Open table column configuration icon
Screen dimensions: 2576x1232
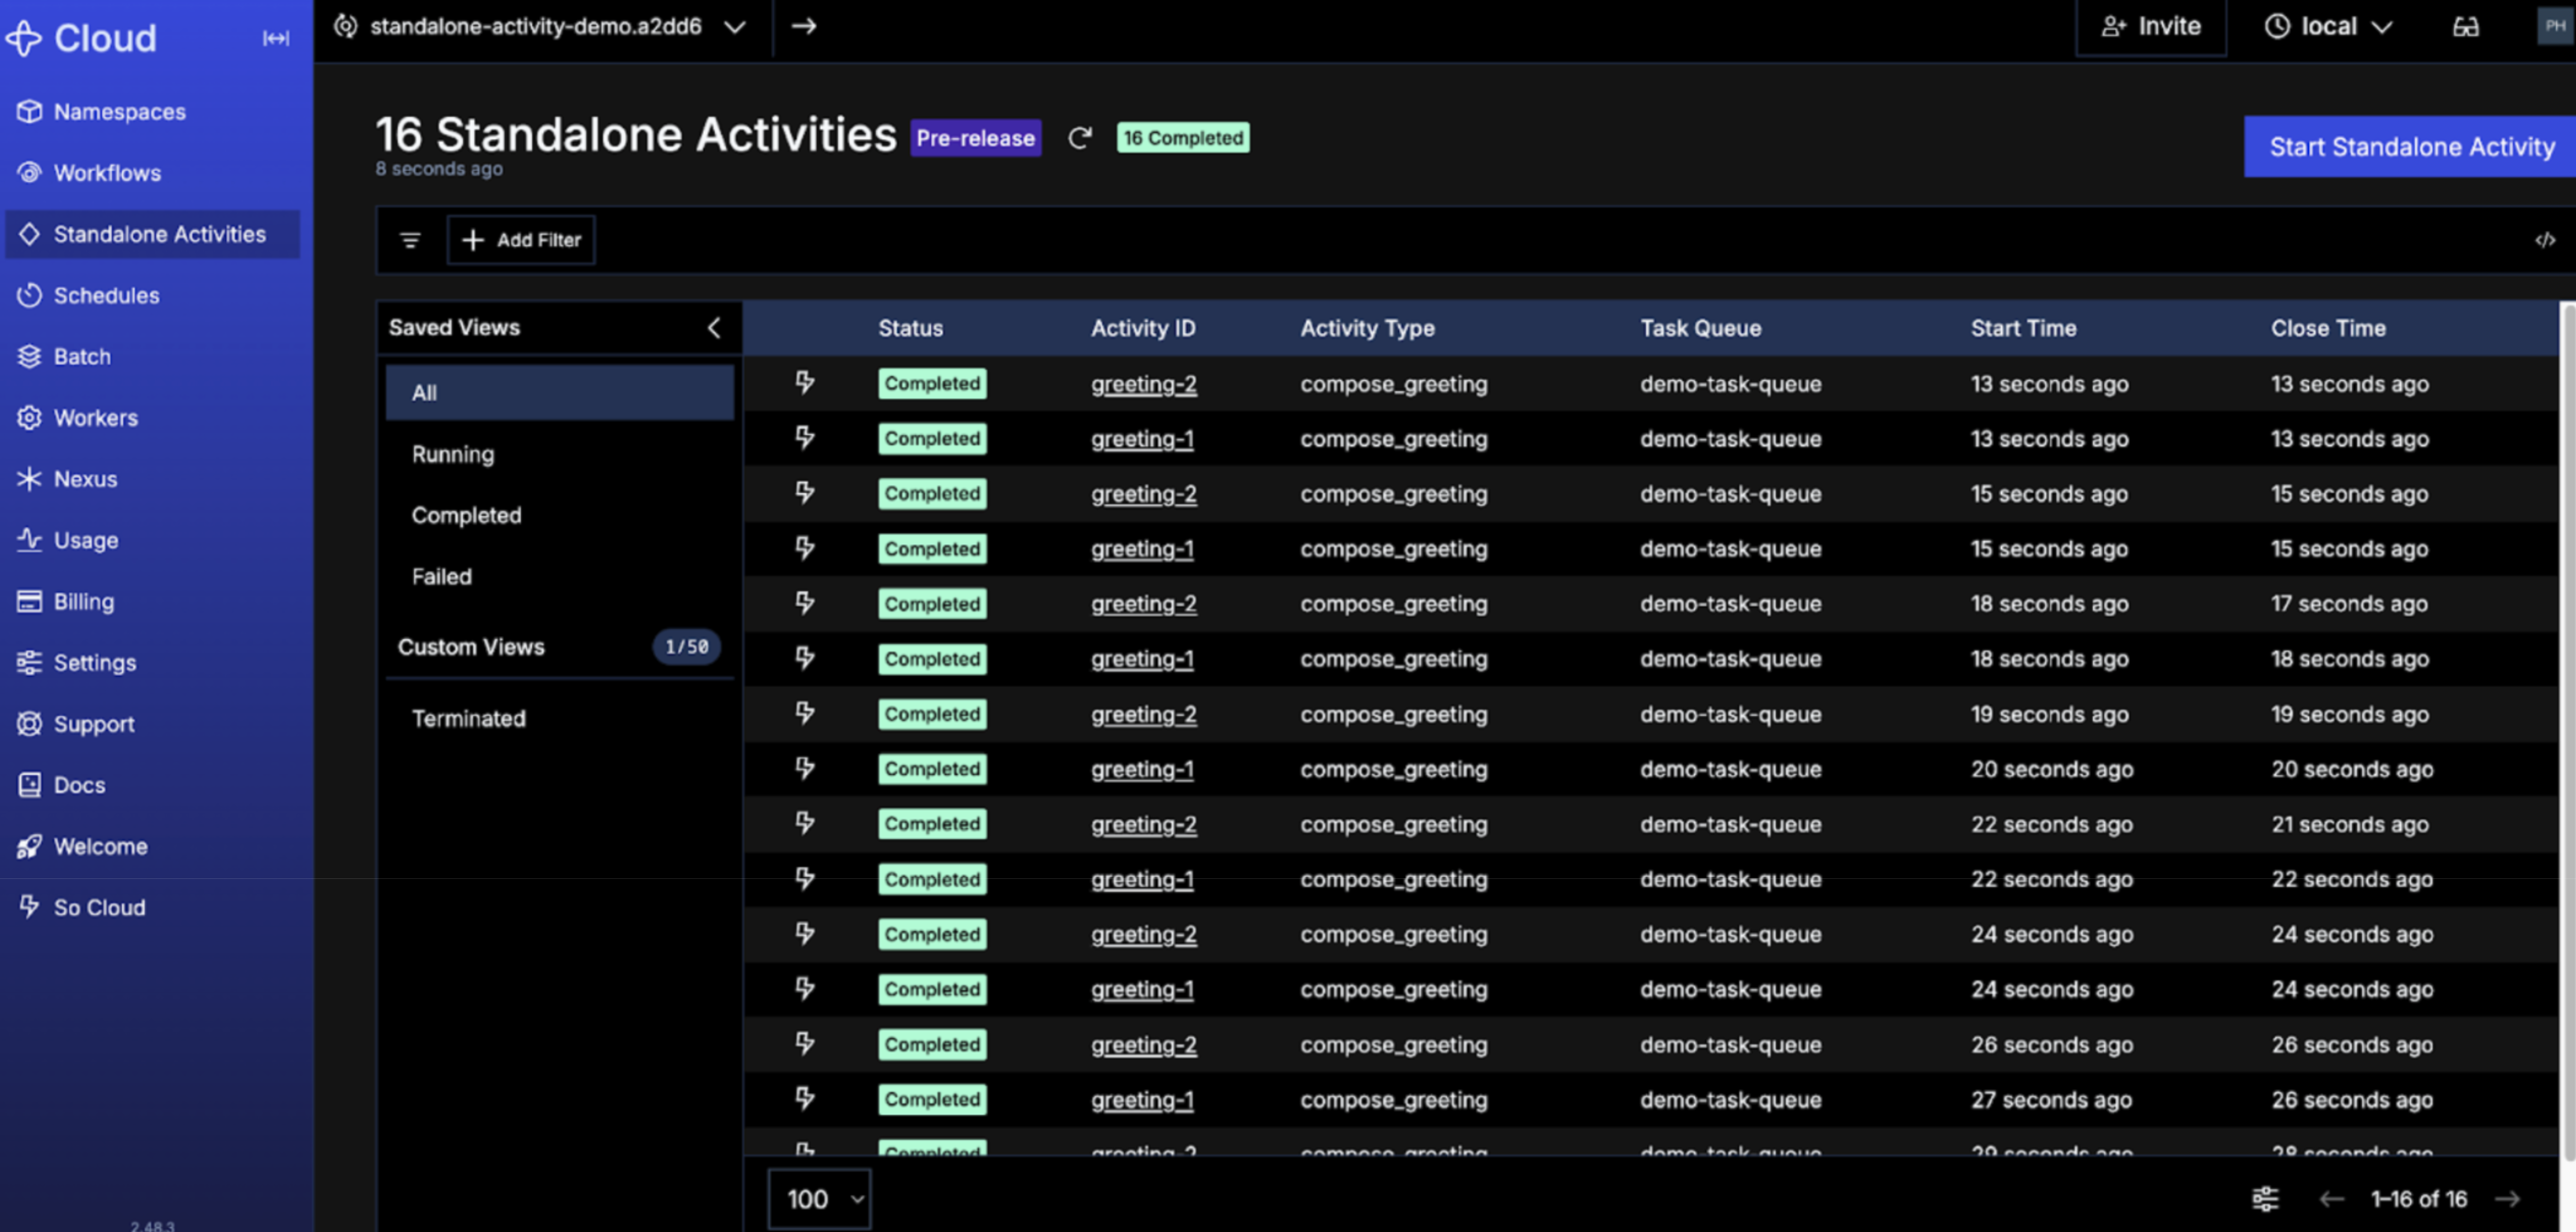[x=2265, y=1199]
